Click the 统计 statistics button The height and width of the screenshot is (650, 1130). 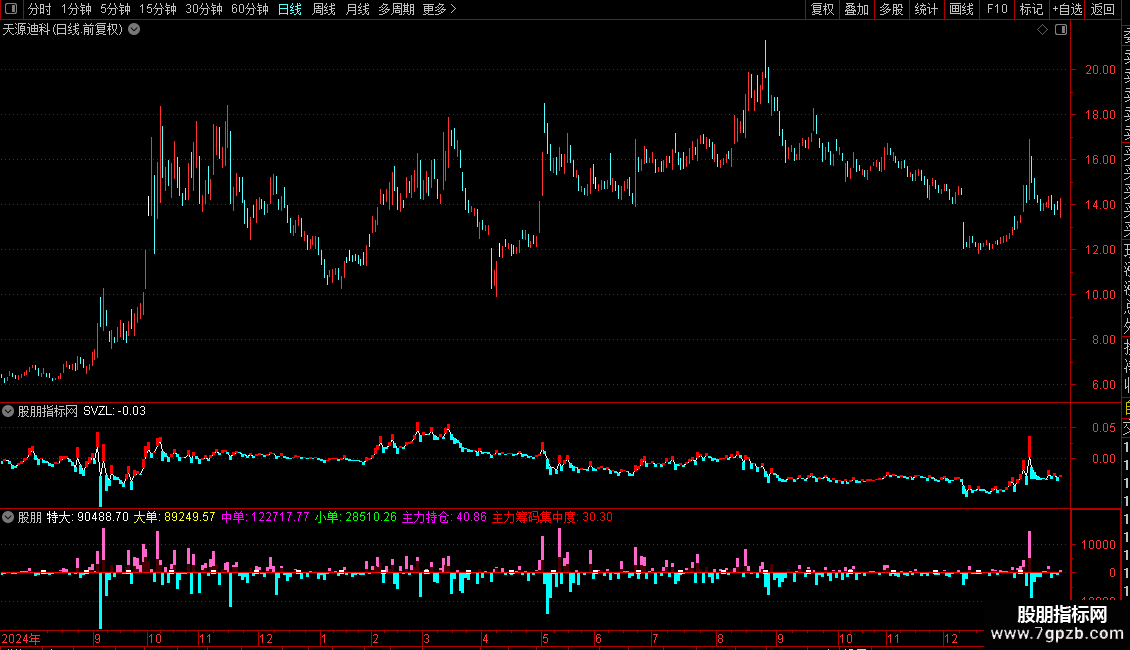pos(926,9)
